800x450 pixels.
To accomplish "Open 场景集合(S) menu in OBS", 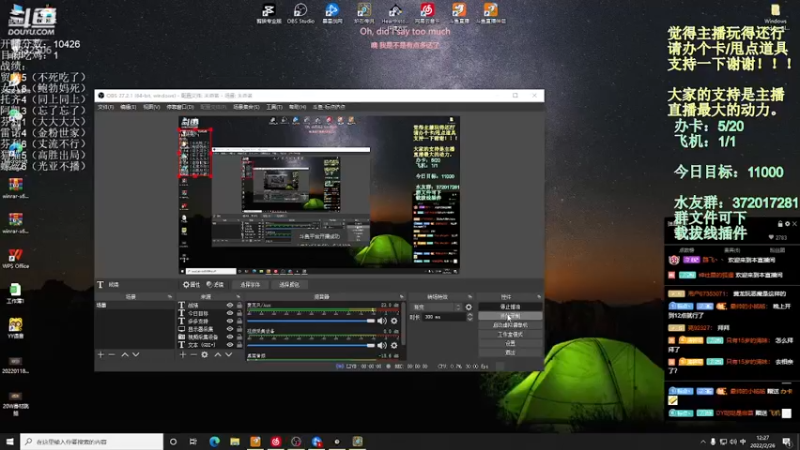I will pyautogui.click(x=246, y=107).
